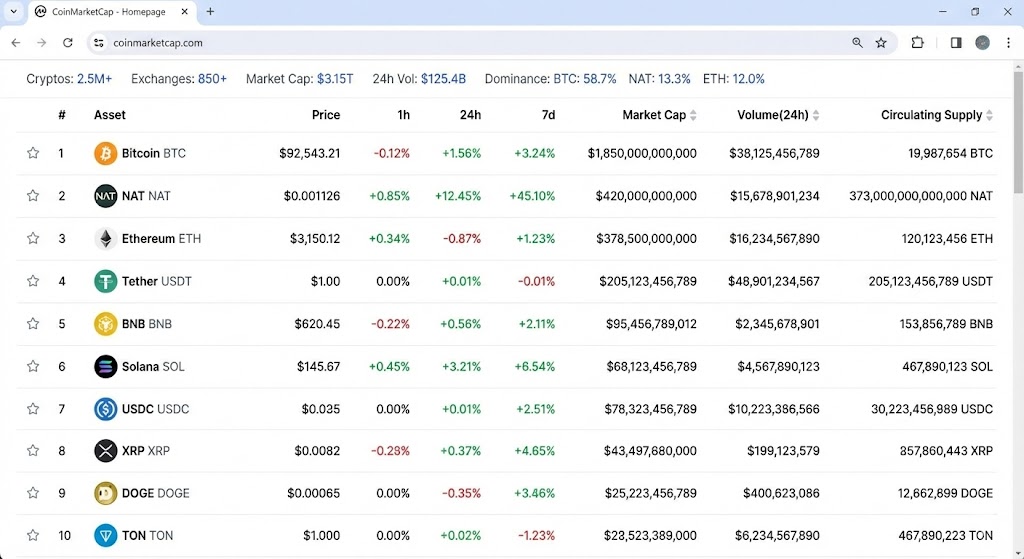Click the TON coin logo icon
The width and height of the screenshot is (1024, 559).
[x=105, y=535]
